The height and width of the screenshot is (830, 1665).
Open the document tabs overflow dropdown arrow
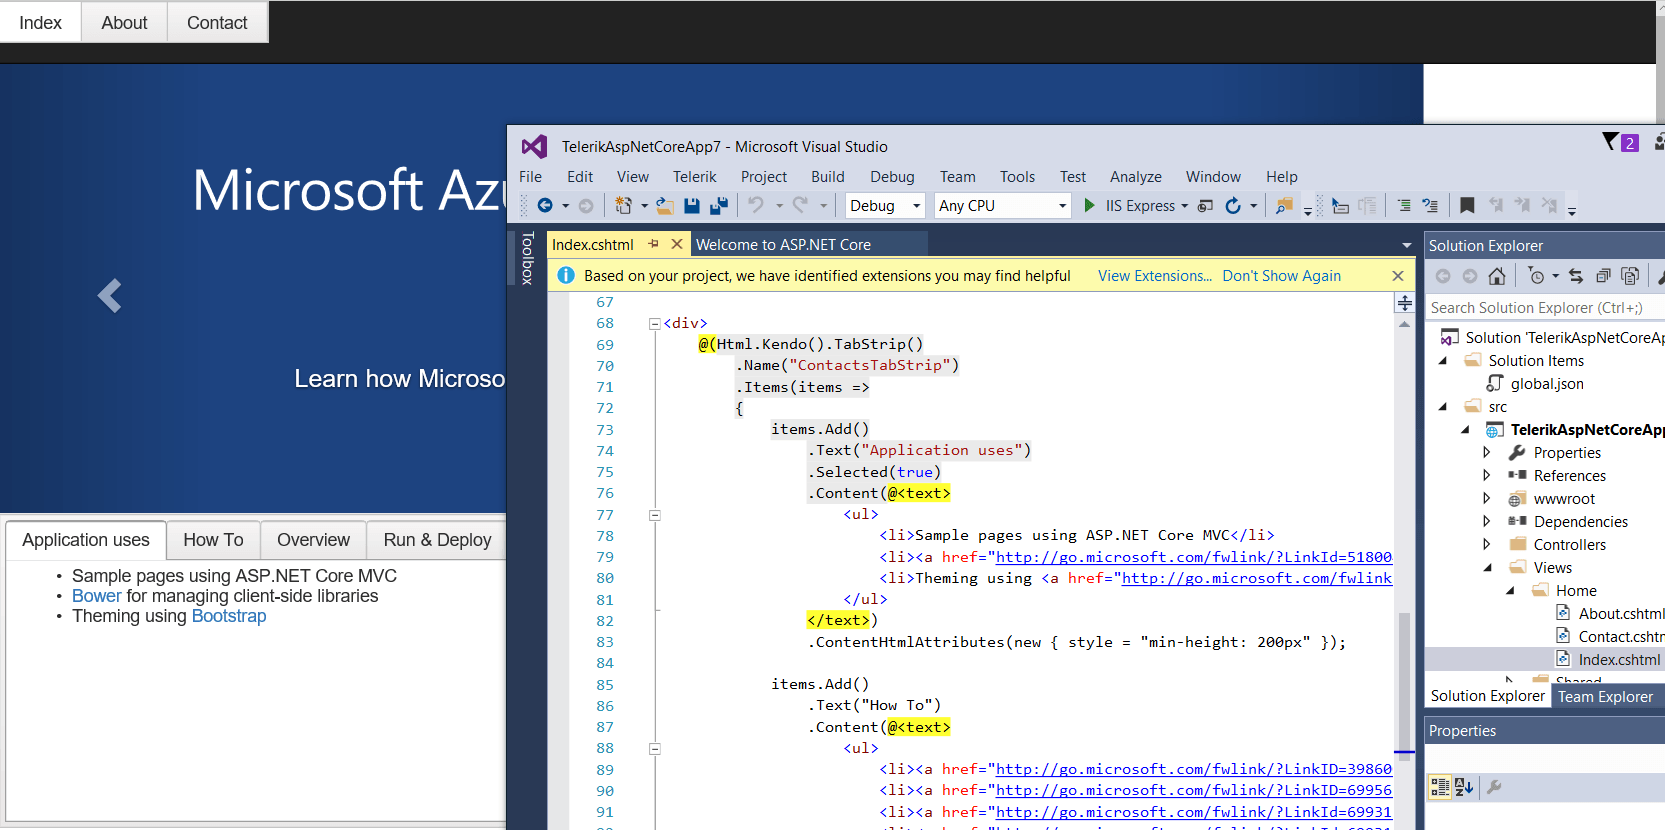(x=1407, y=245)
